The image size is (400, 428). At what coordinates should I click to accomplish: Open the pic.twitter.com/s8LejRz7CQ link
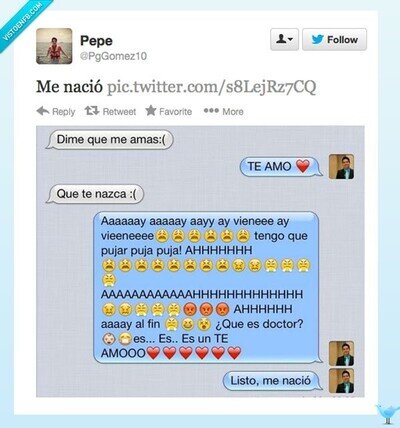[211, 87]
